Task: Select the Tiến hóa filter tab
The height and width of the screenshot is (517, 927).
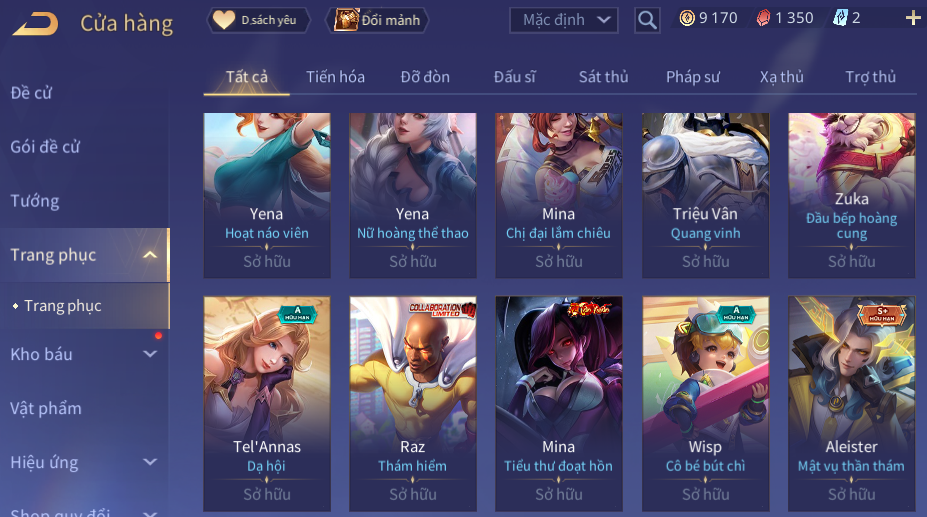Action: [x=335, y=77]
